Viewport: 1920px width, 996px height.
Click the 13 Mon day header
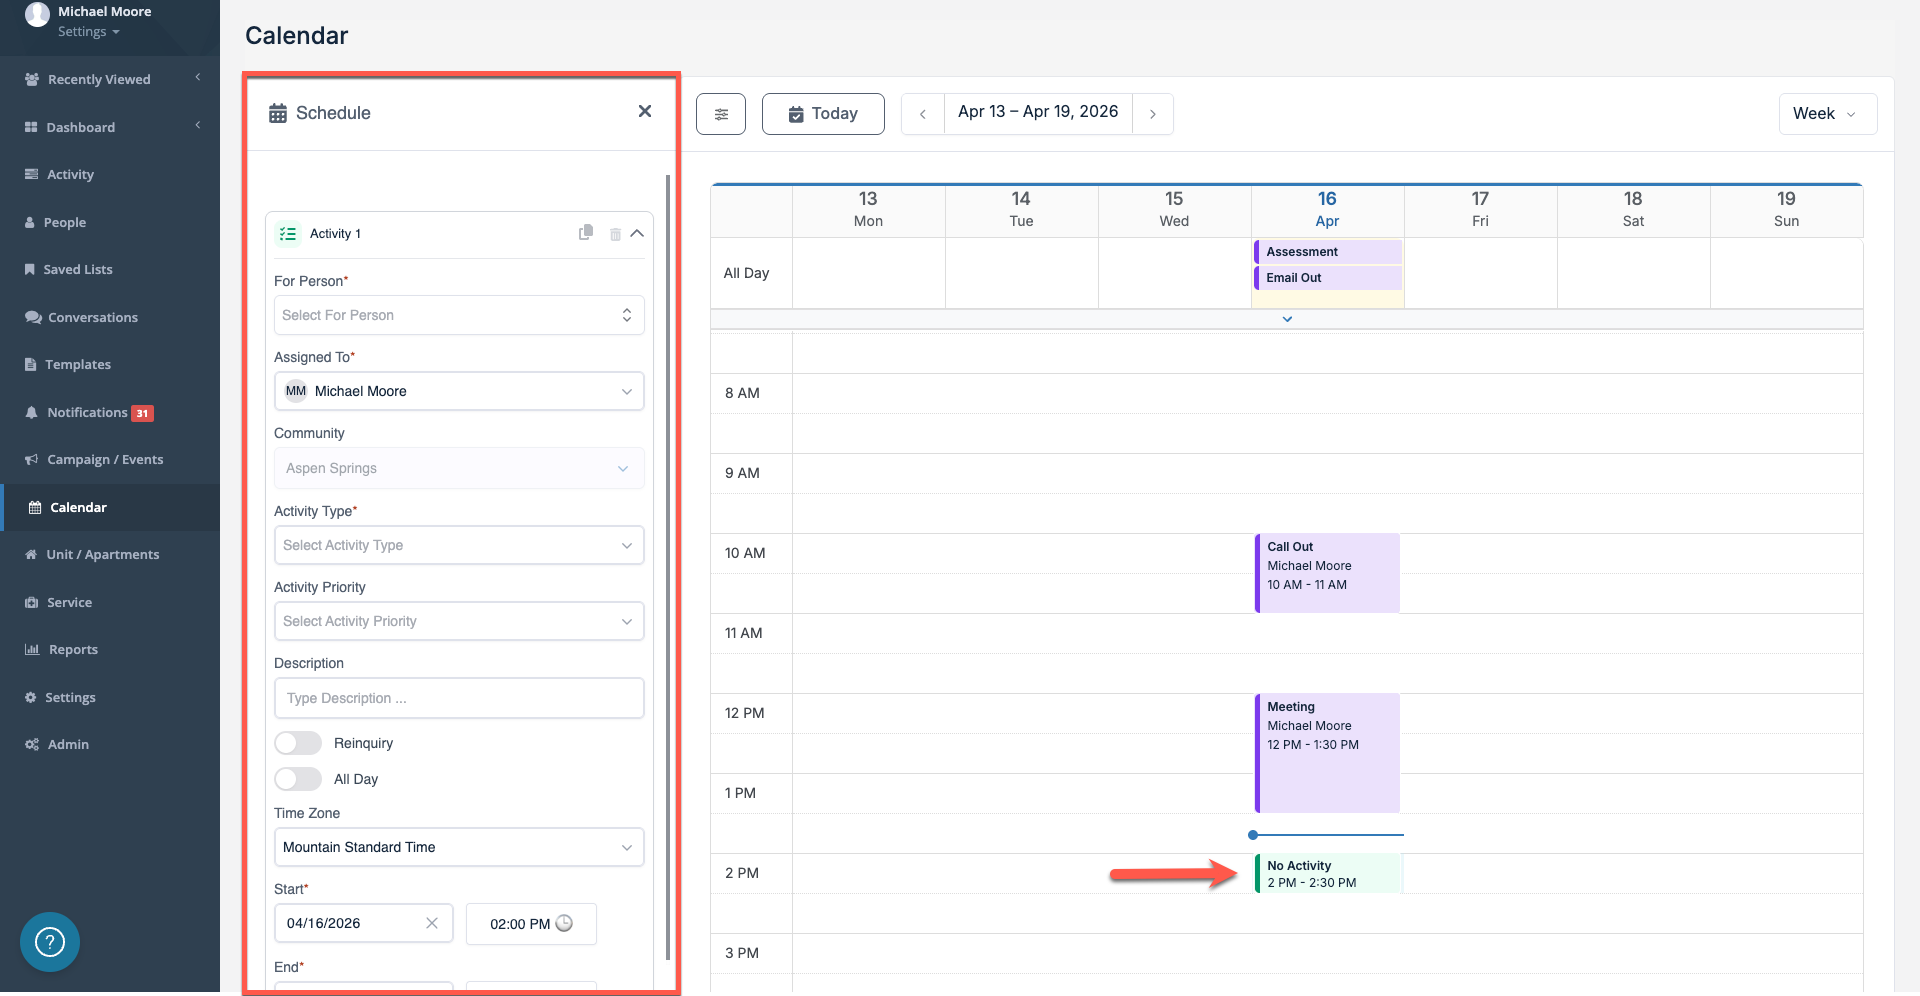868,209
